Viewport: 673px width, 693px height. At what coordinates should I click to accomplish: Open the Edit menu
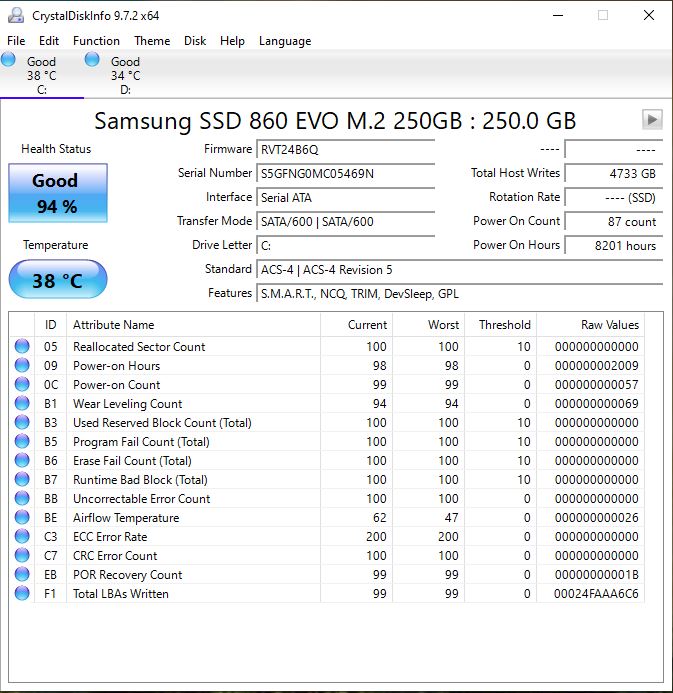[49, 41]
